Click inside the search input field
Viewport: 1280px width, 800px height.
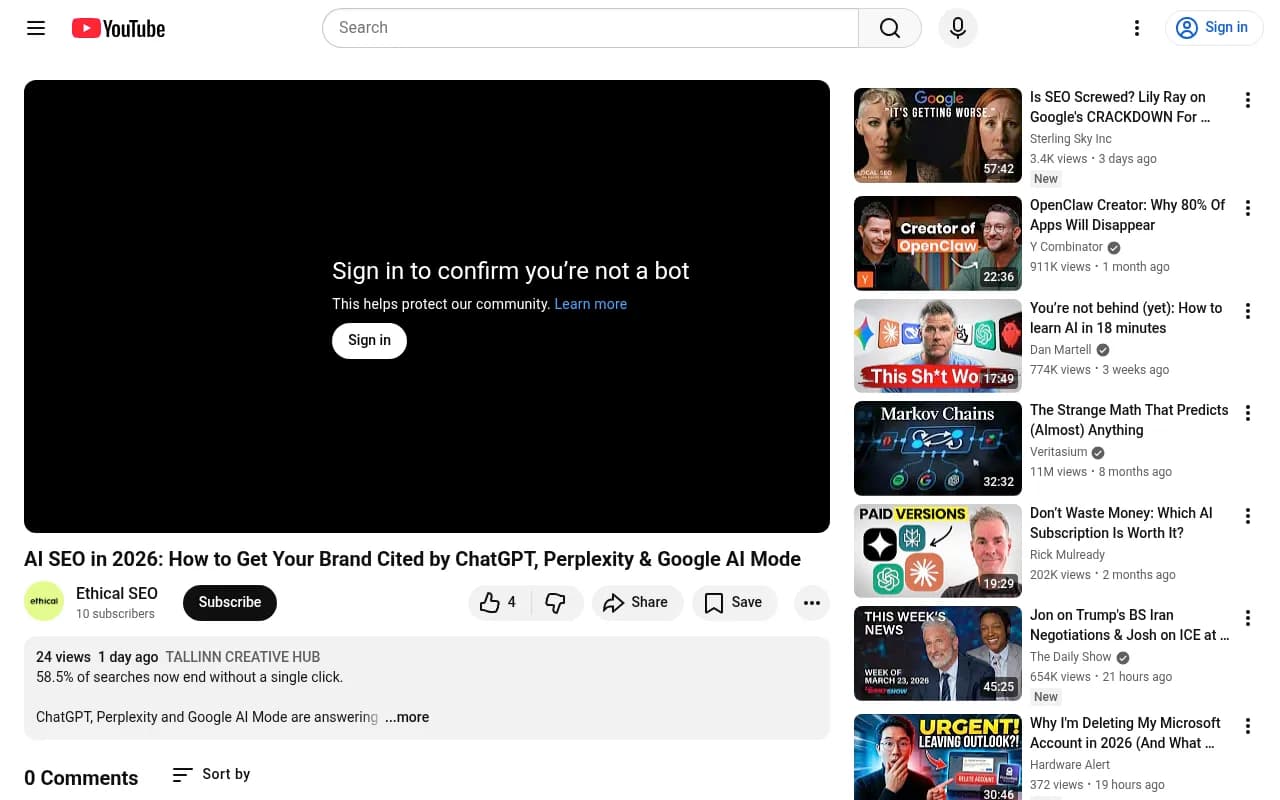click(x=590, y=28)
